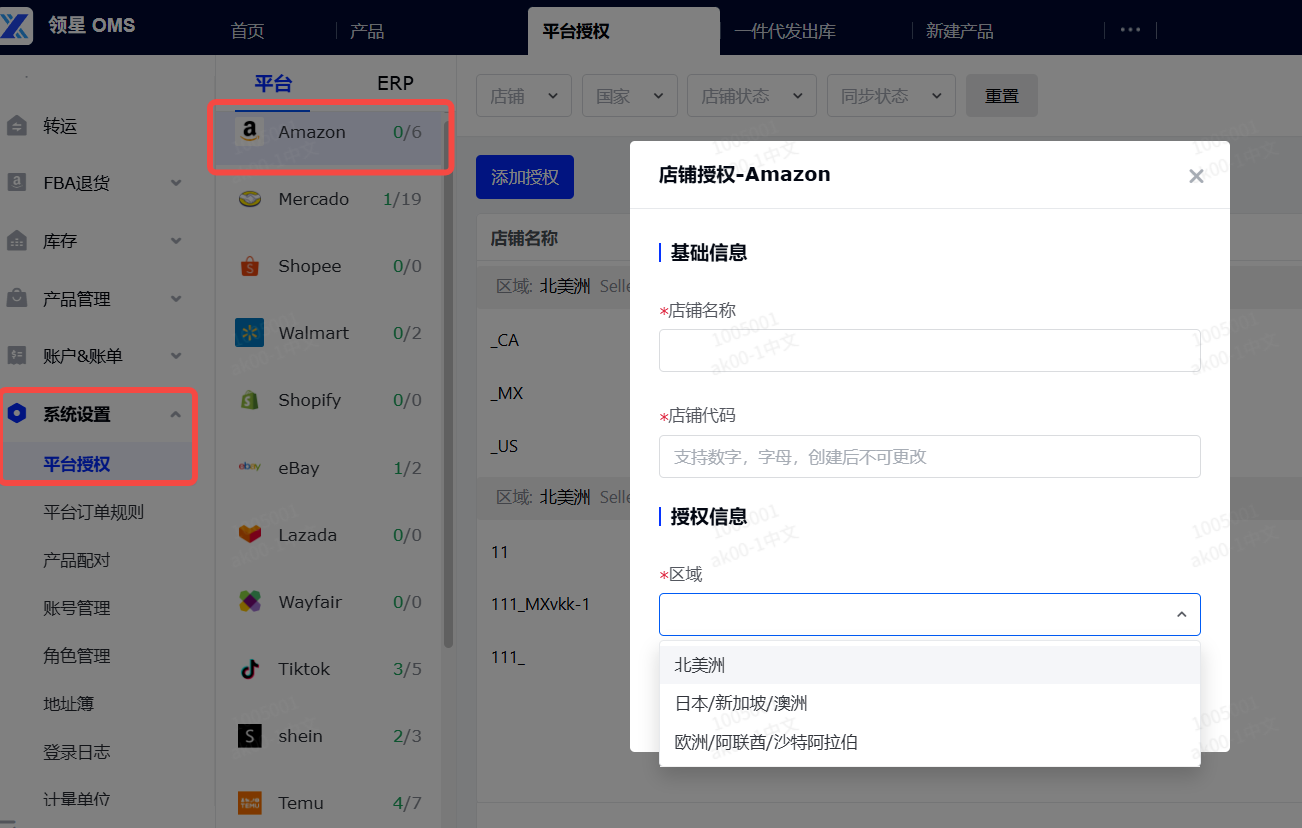Select the Temu platform logo
This screenshot has width=1302, height=828.
[x=250, y=803]
